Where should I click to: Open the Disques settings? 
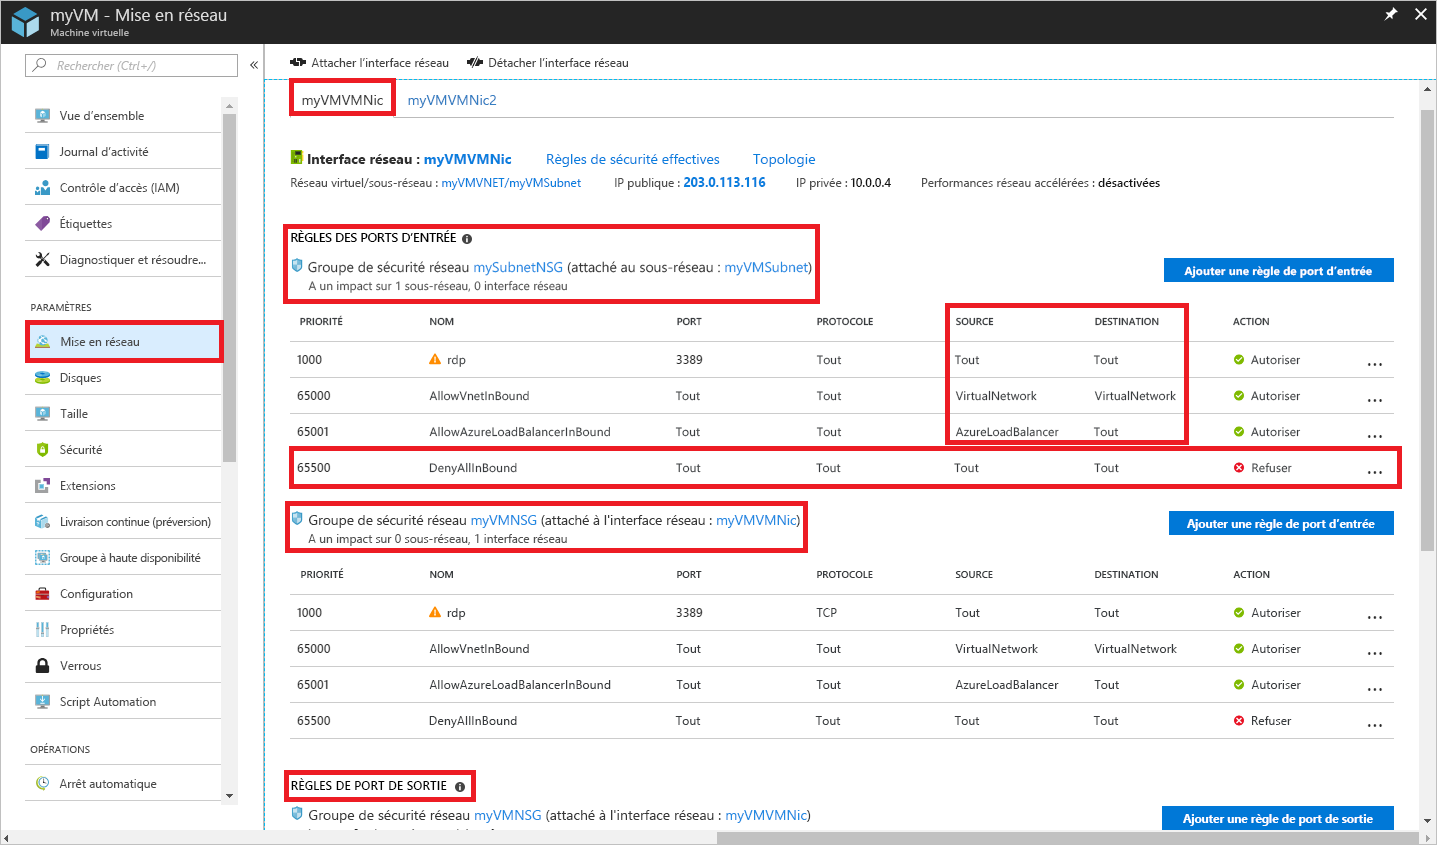click(78, 377)
